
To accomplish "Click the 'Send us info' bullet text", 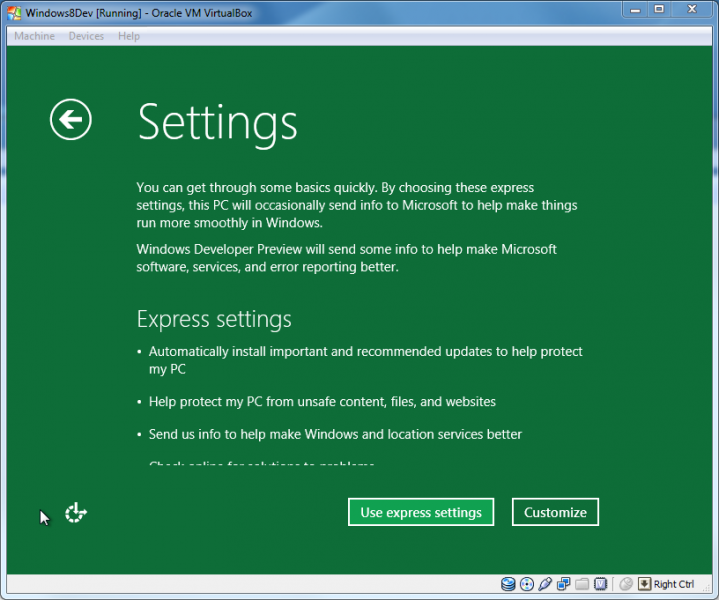I will tap(335, 434).
